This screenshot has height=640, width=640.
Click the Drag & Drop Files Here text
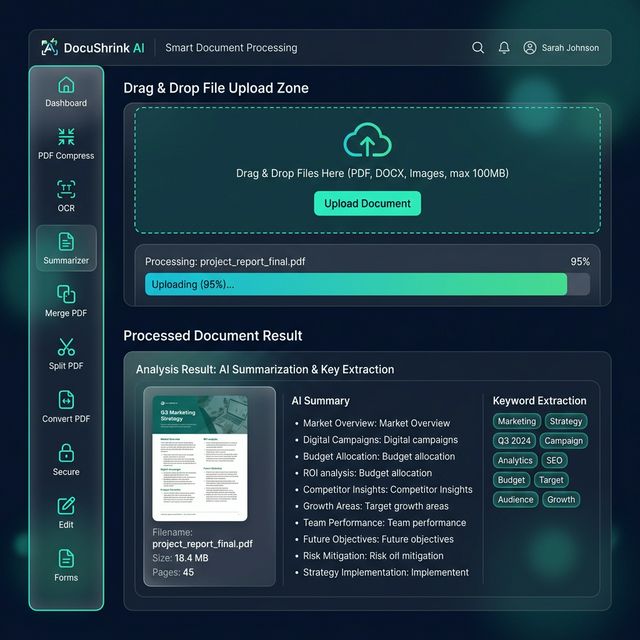pos(372,173)
